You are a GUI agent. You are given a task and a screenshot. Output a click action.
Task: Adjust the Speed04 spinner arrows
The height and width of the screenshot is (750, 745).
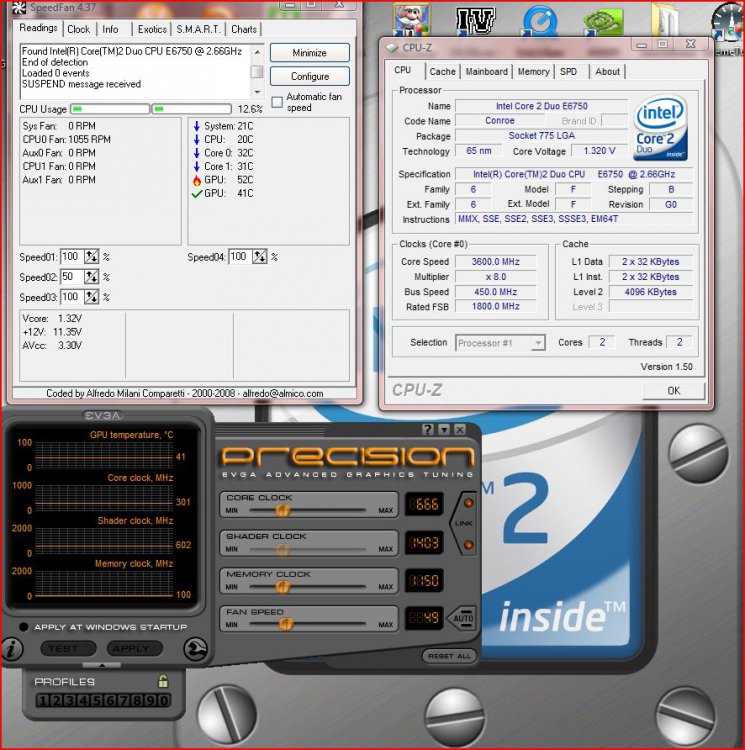click(260, 257)
